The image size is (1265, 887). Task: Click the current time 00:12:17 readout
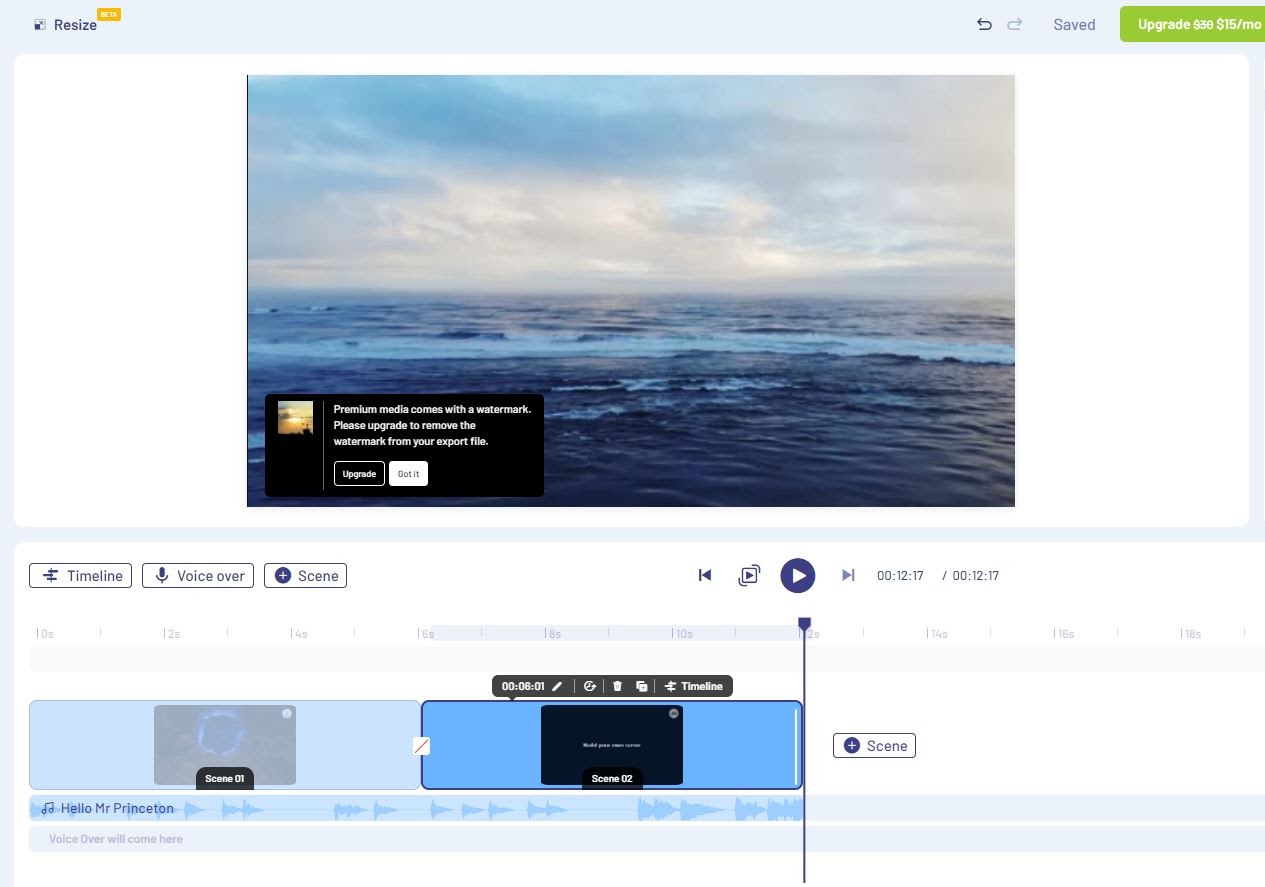(x=900, y=575)
